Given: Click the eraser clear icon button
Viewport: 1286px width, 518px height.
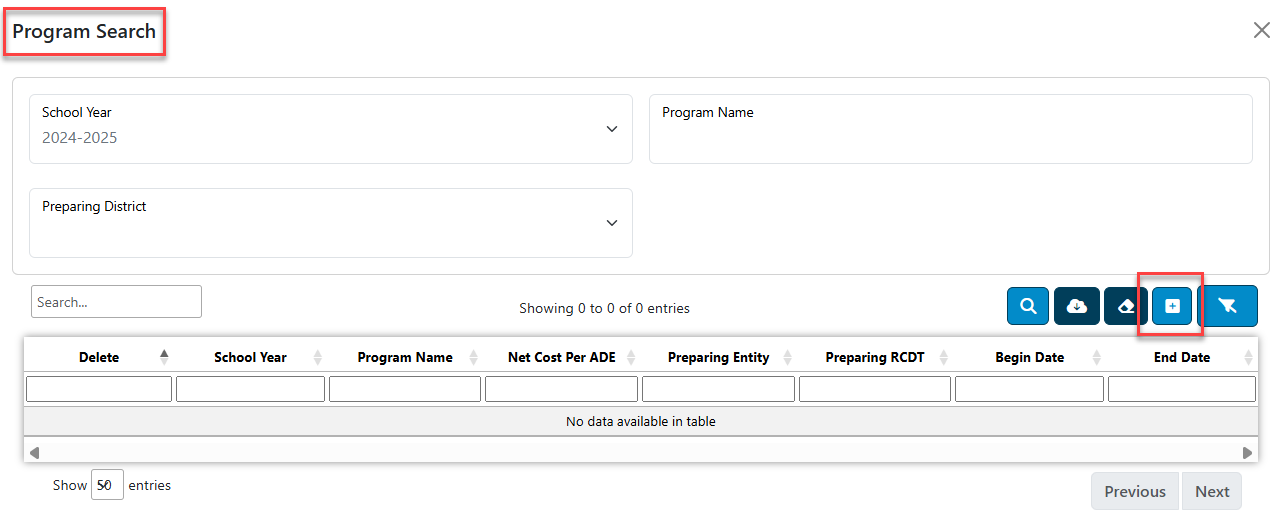Looking at the screenshot, I should (x=1126, y=306).
